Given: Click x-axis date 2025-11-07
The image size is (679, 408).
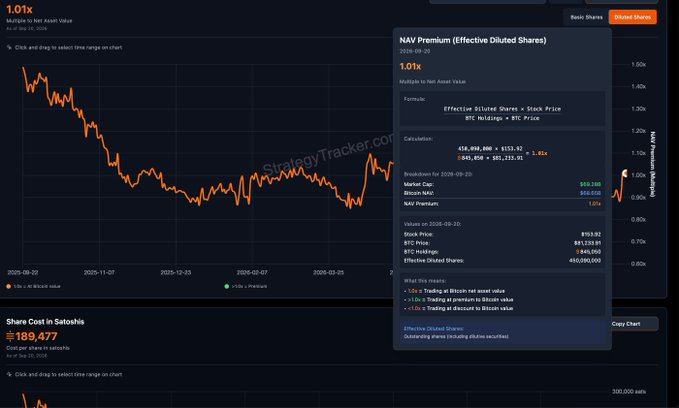Looking at the screenshot, I should [99, 272].
